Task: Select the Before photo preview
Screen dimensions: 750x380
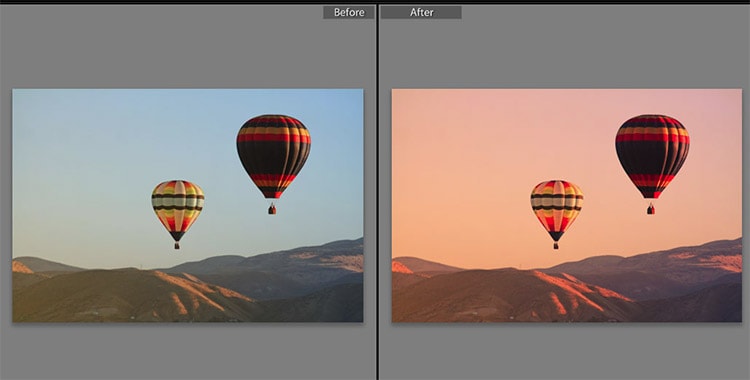Action: coord(188,205)
